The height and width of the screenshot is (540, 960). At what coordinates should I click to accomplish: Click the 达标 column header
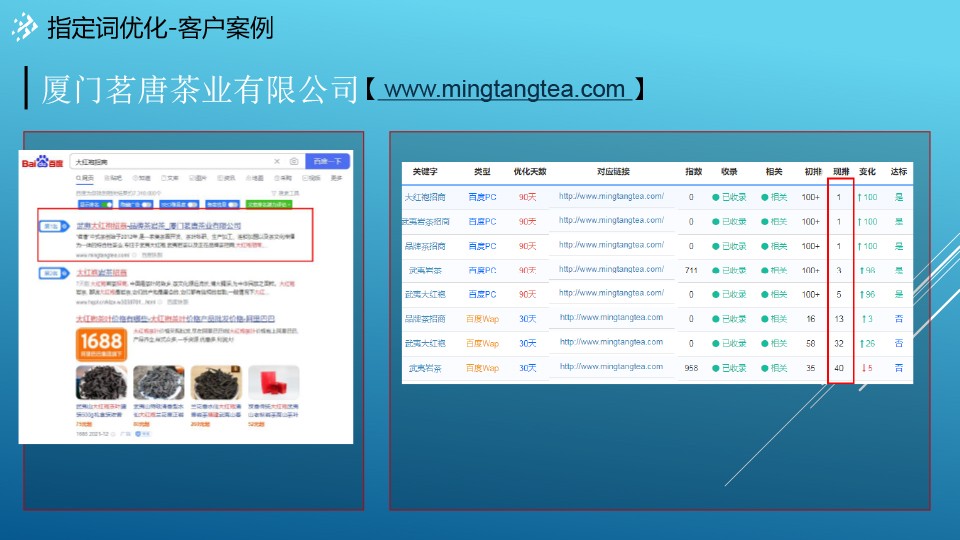tap(899, 172)
